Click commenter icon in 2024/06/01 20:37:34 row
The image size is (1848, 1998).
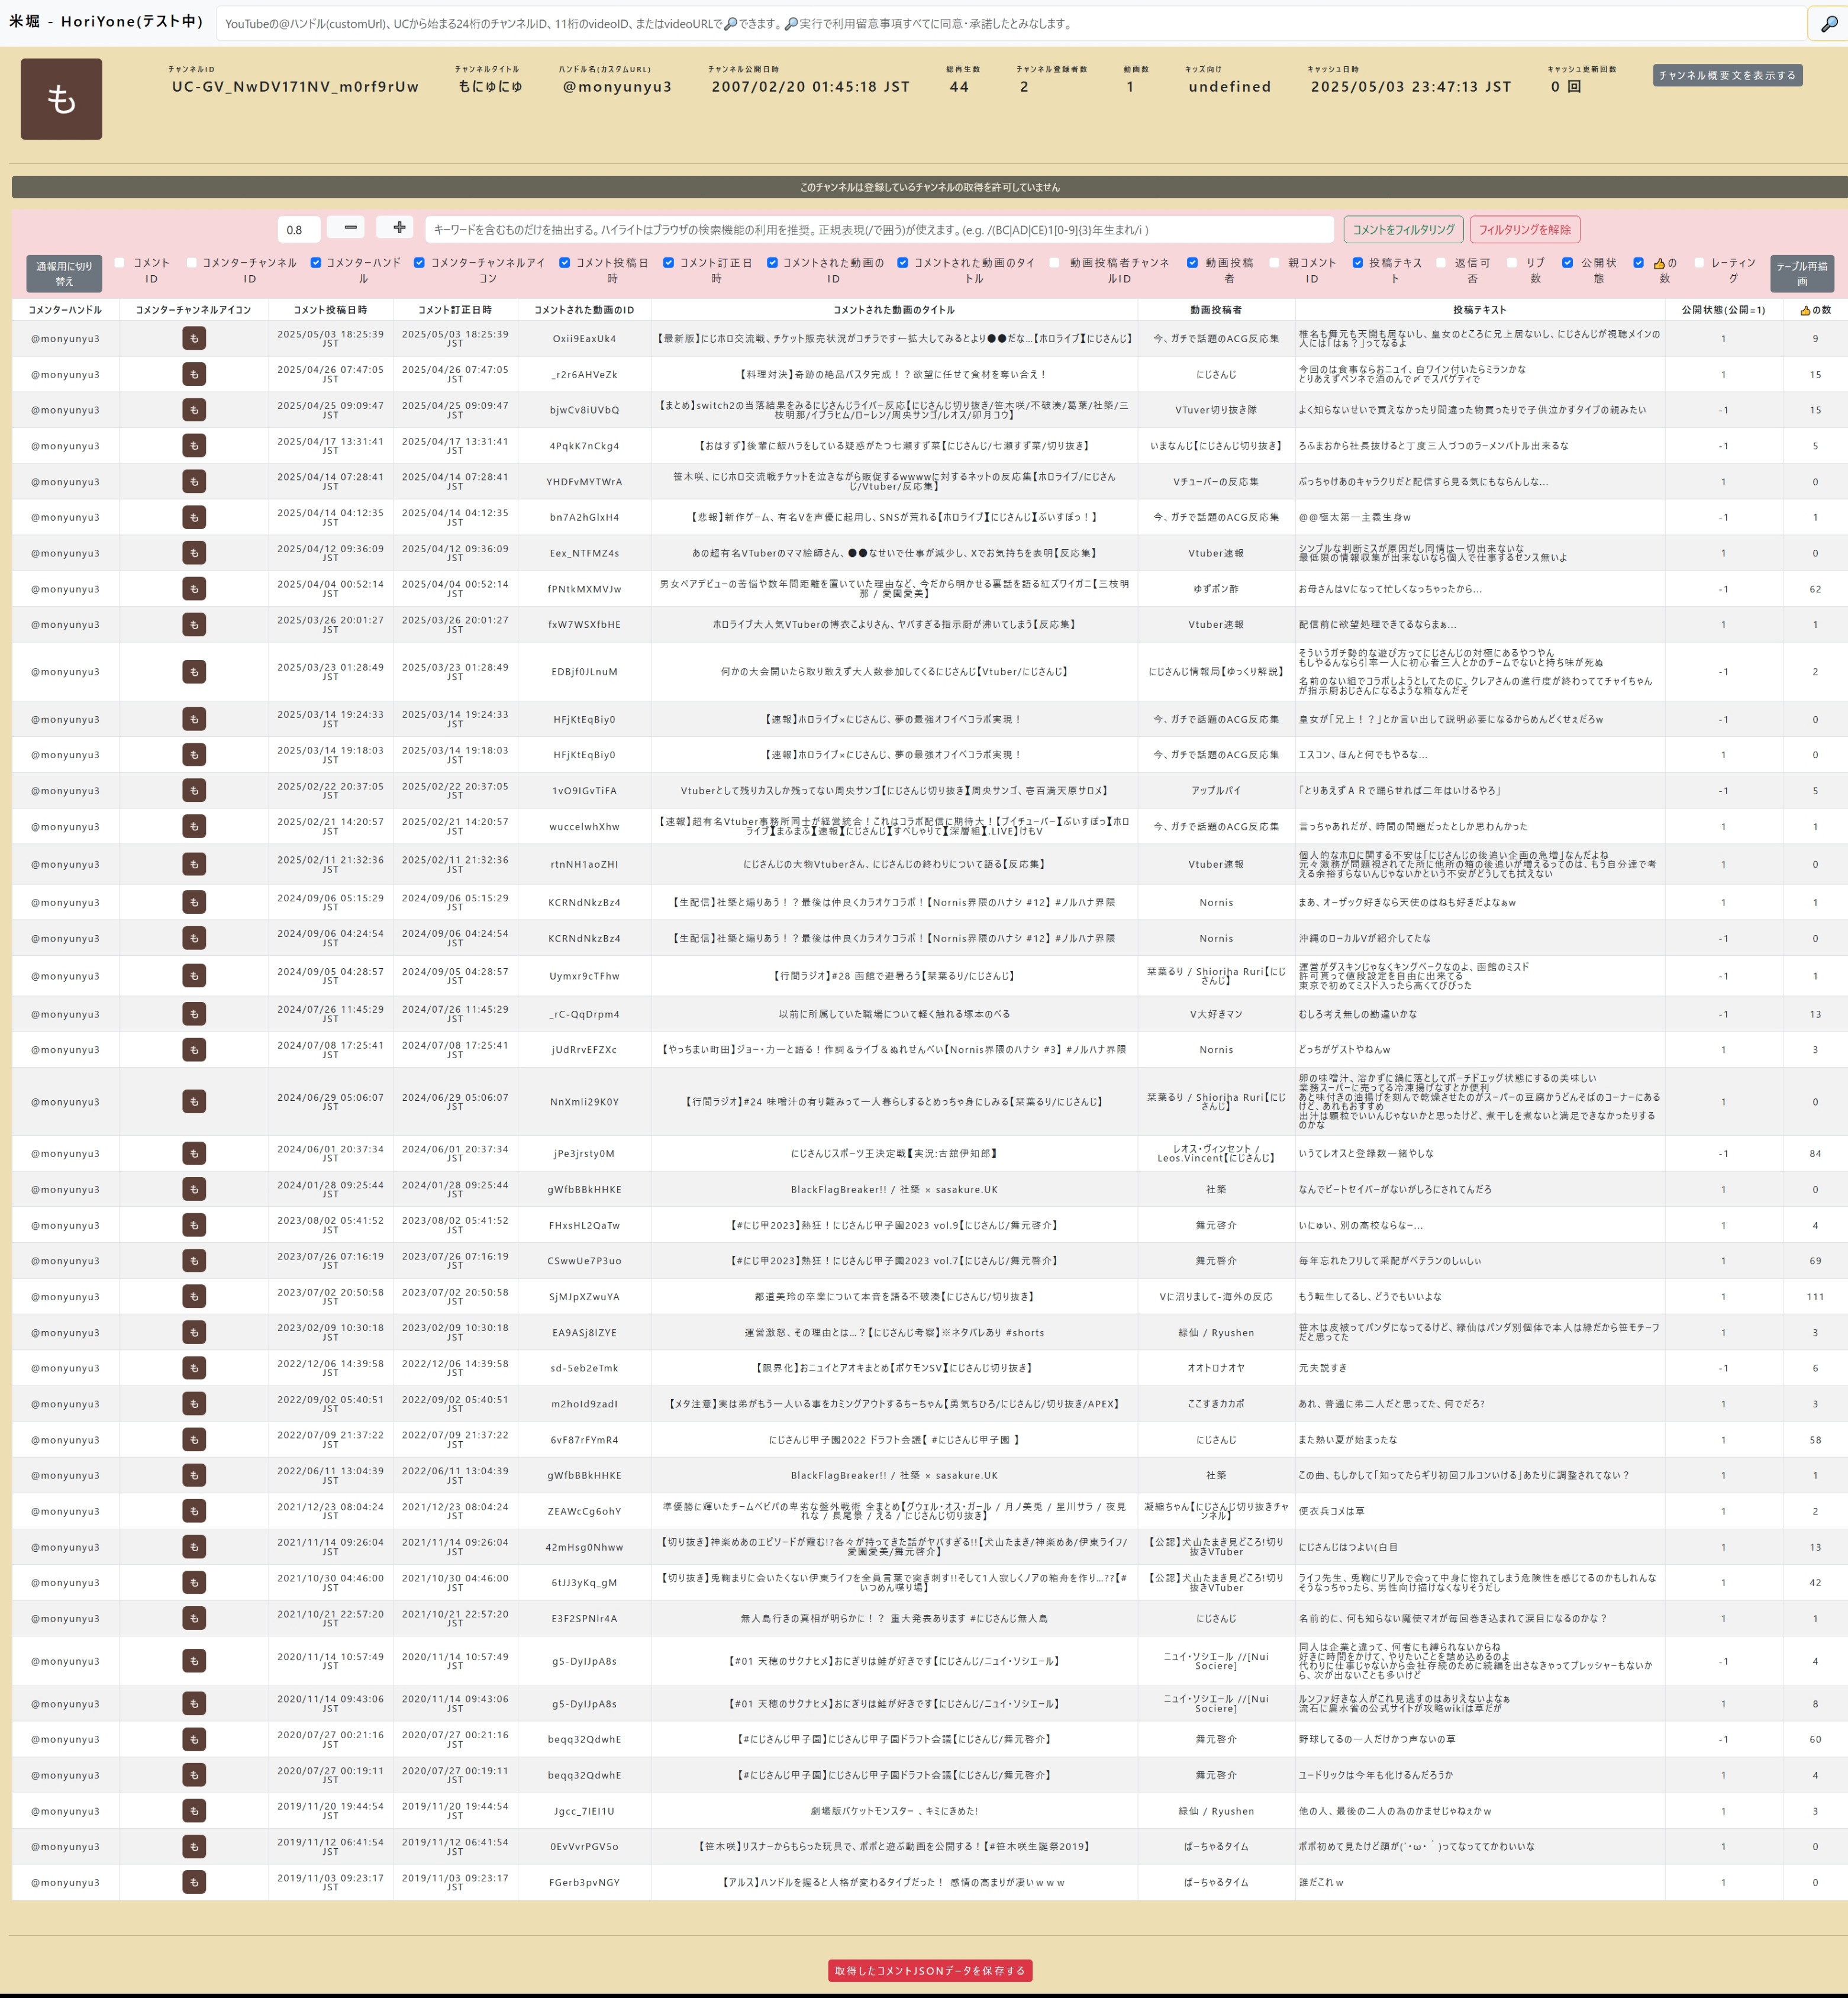[194, 1154]
